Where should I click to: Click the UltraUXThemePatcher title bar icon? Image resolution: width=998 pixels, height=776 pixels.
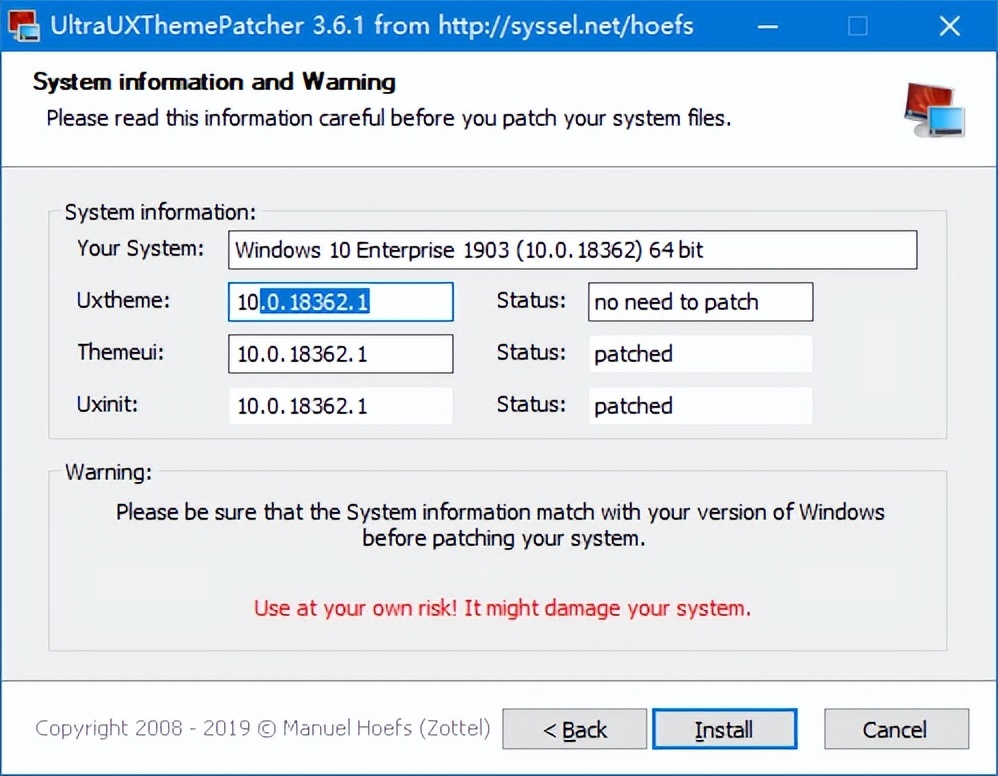[24, 26]
